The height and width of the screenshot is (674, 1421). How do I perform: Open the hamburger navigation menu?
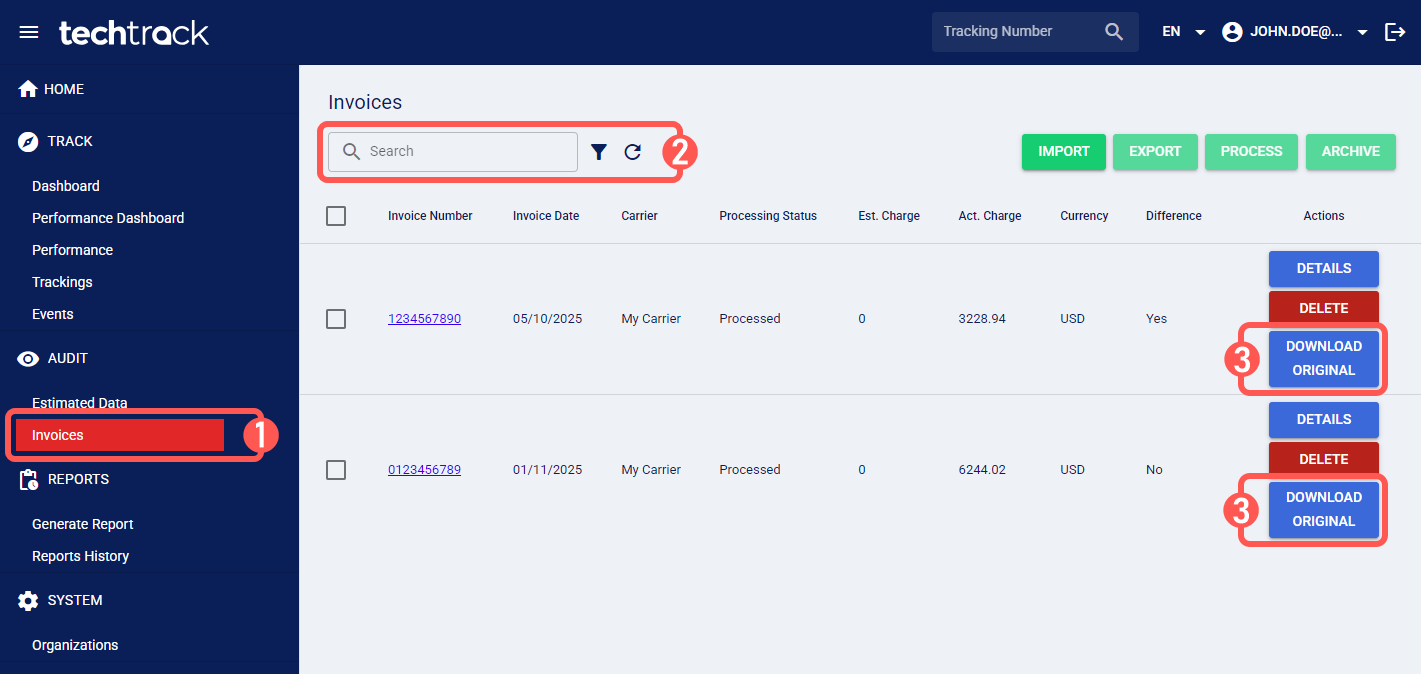pyautogui.click(x=29, y=32)
